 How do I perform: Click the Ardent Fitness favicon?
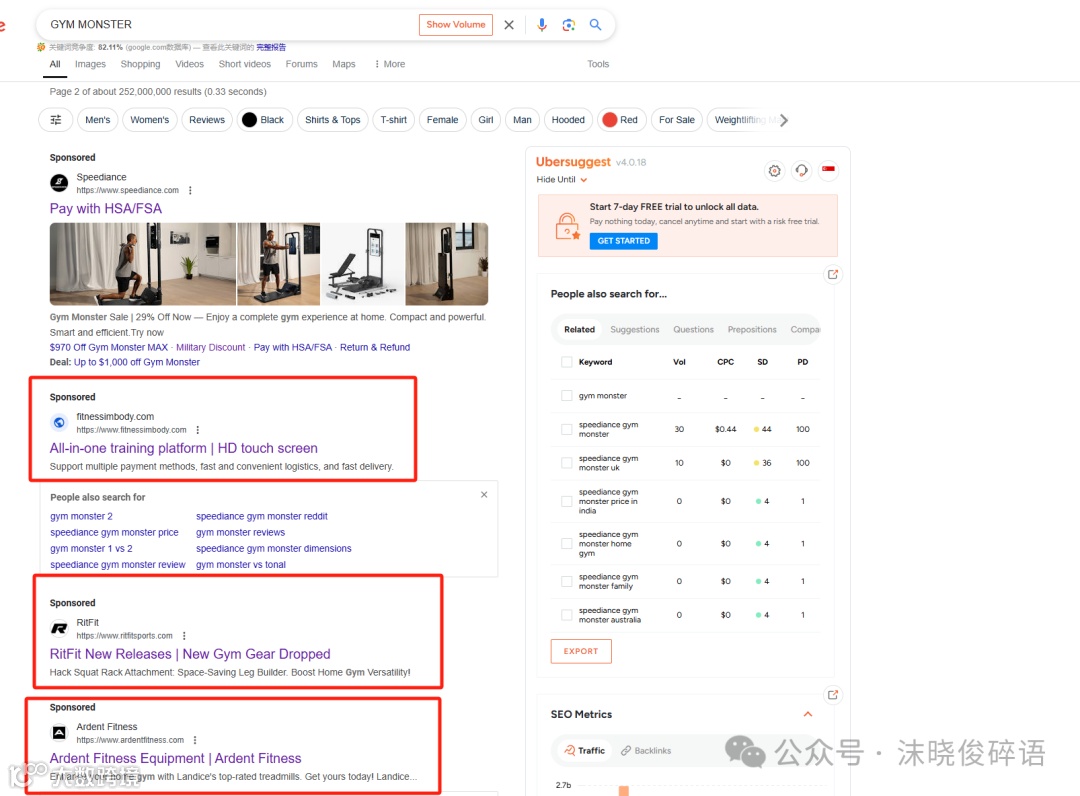point(59,733)
